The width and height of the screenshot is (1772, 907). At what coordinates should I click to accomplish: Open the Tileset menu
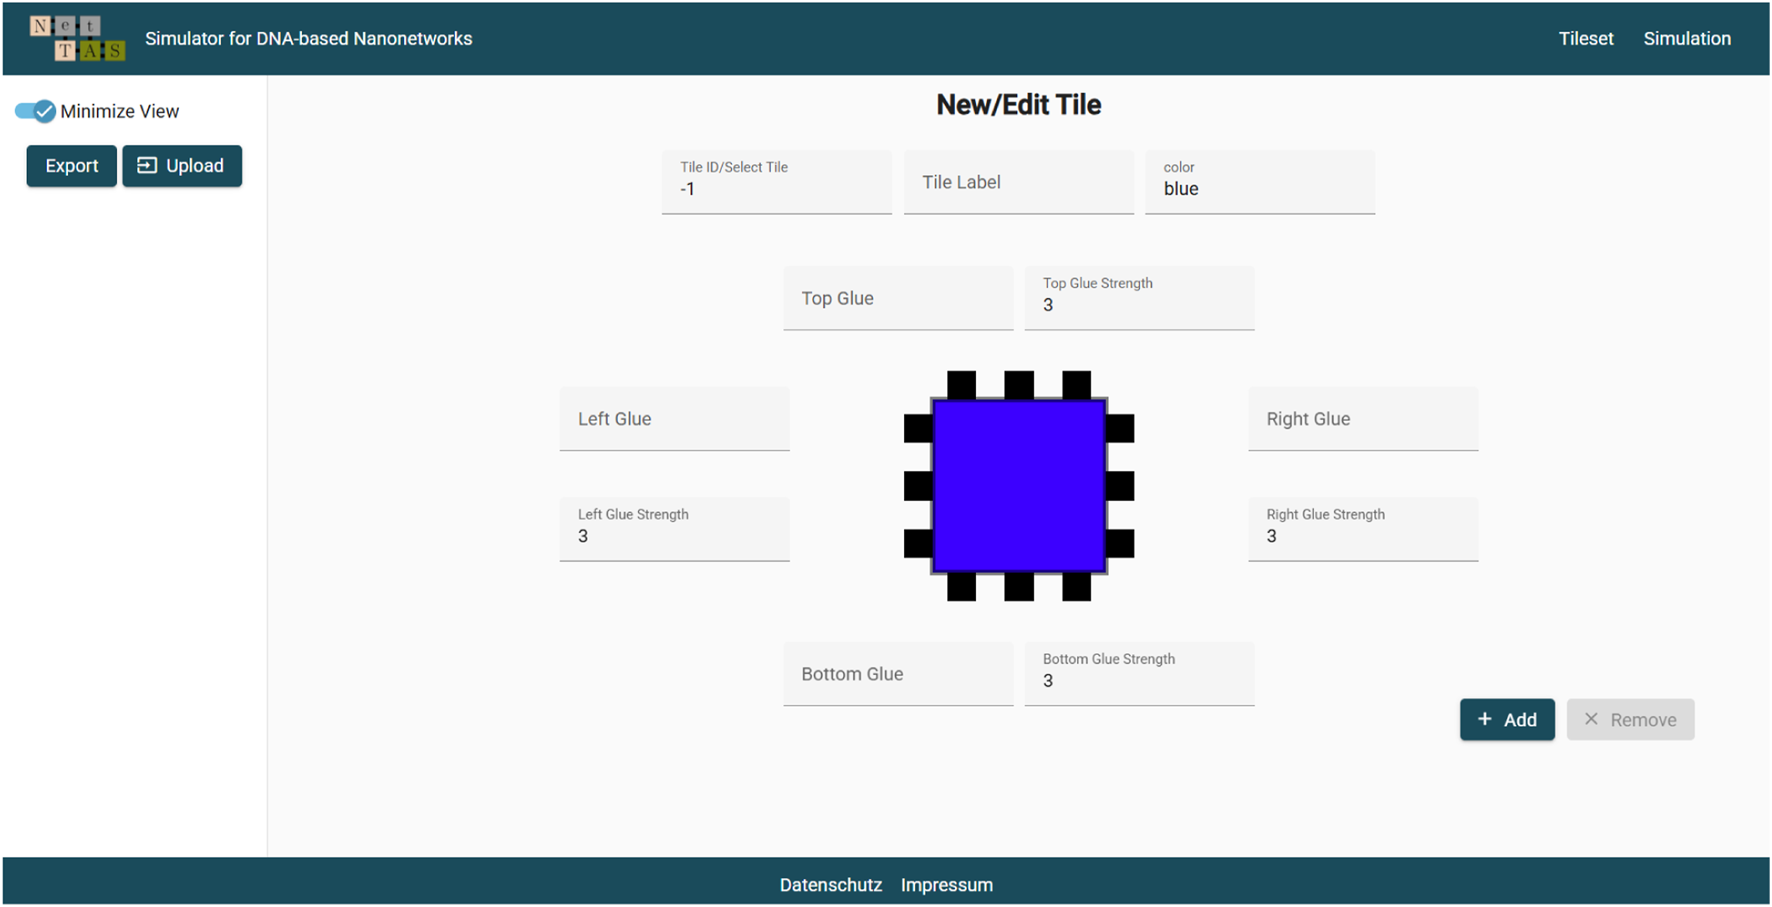click(x=1585, y=38)
